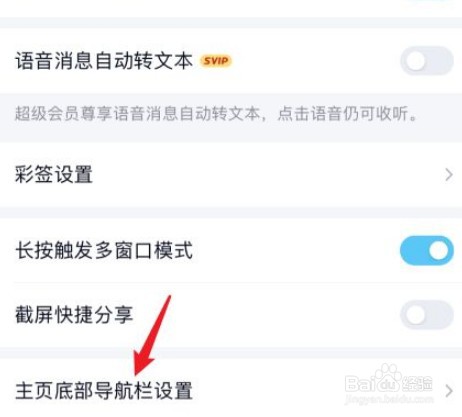Image resolution: width=462 pixels, height=417 pixels.
Task: Open the 彩签设置 menu entry
Action: [231, 175]
